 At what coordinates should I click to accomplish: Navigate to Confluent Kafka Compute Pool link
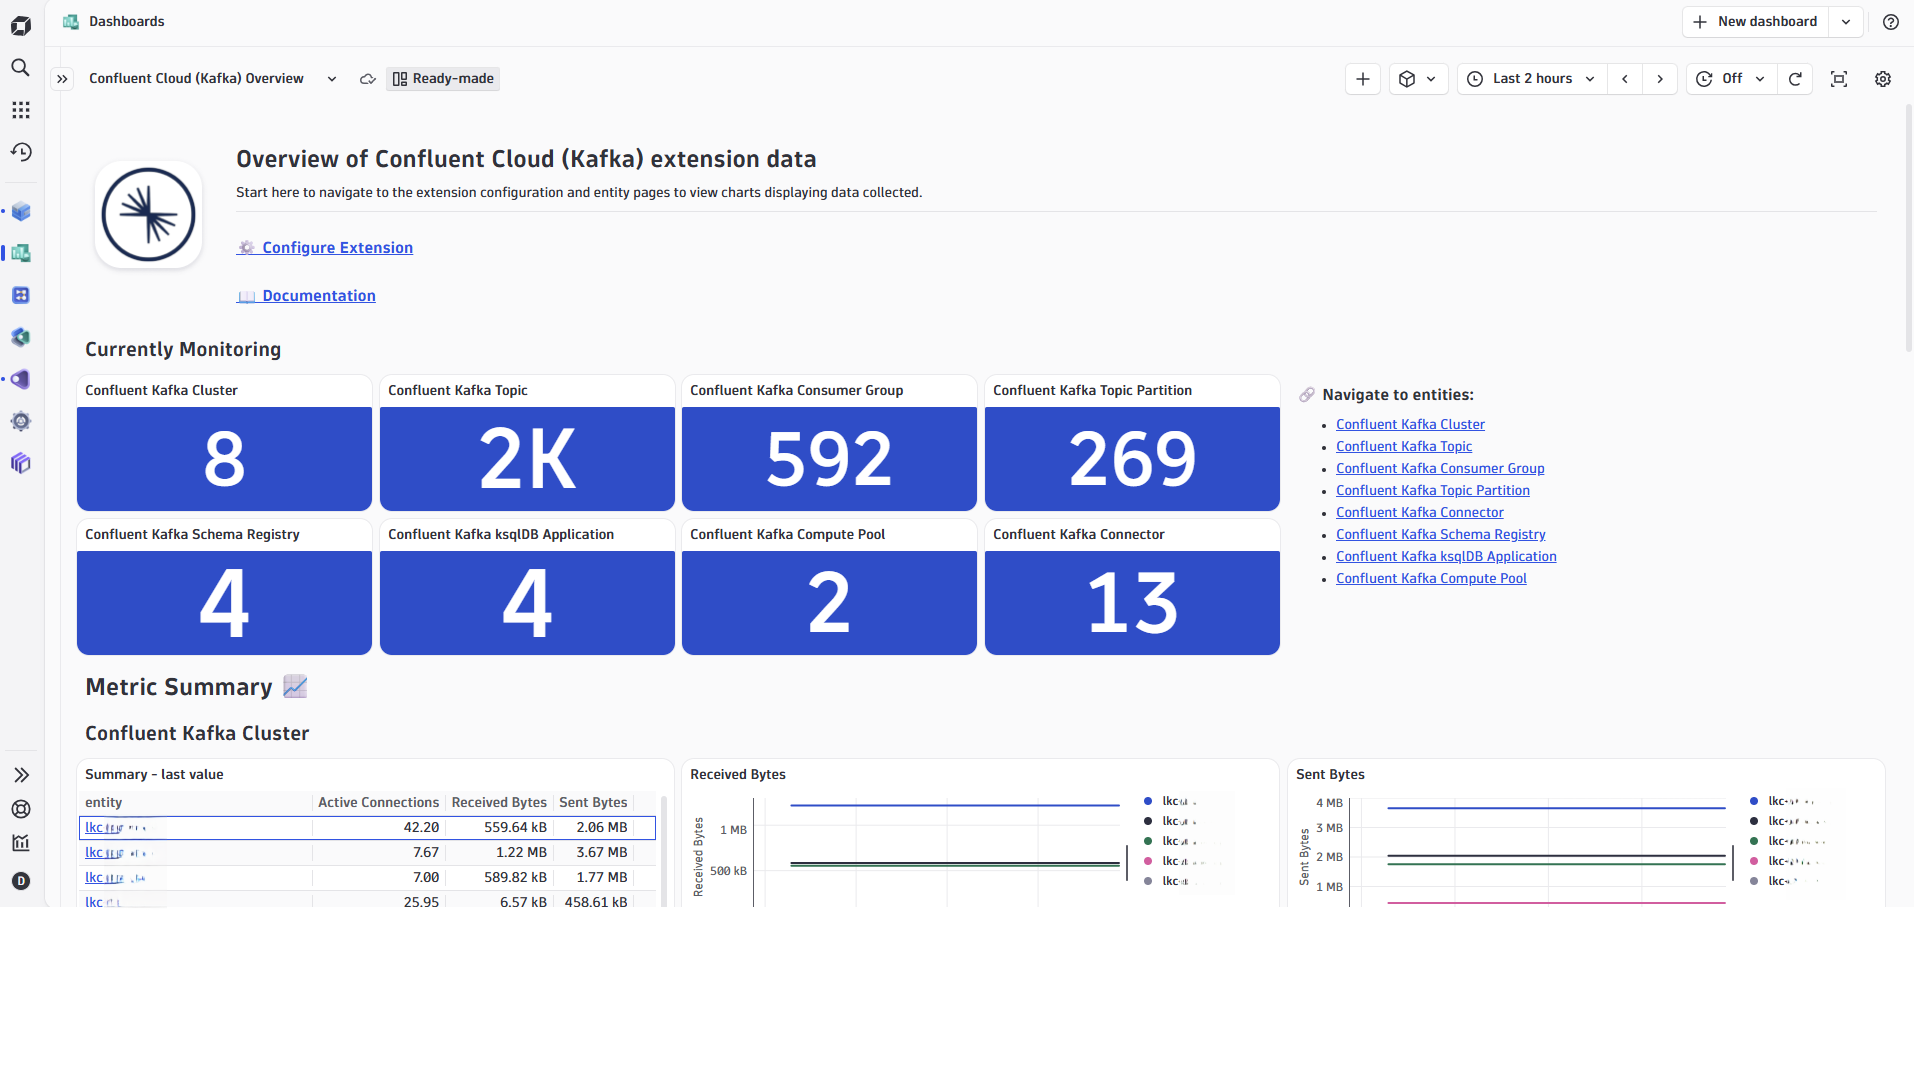point(1431,579)
